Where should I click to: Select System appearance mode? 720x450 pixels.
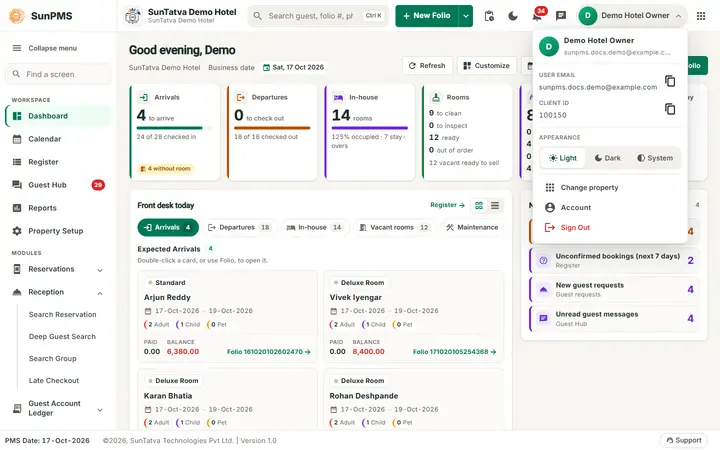[x=655, y=158]
